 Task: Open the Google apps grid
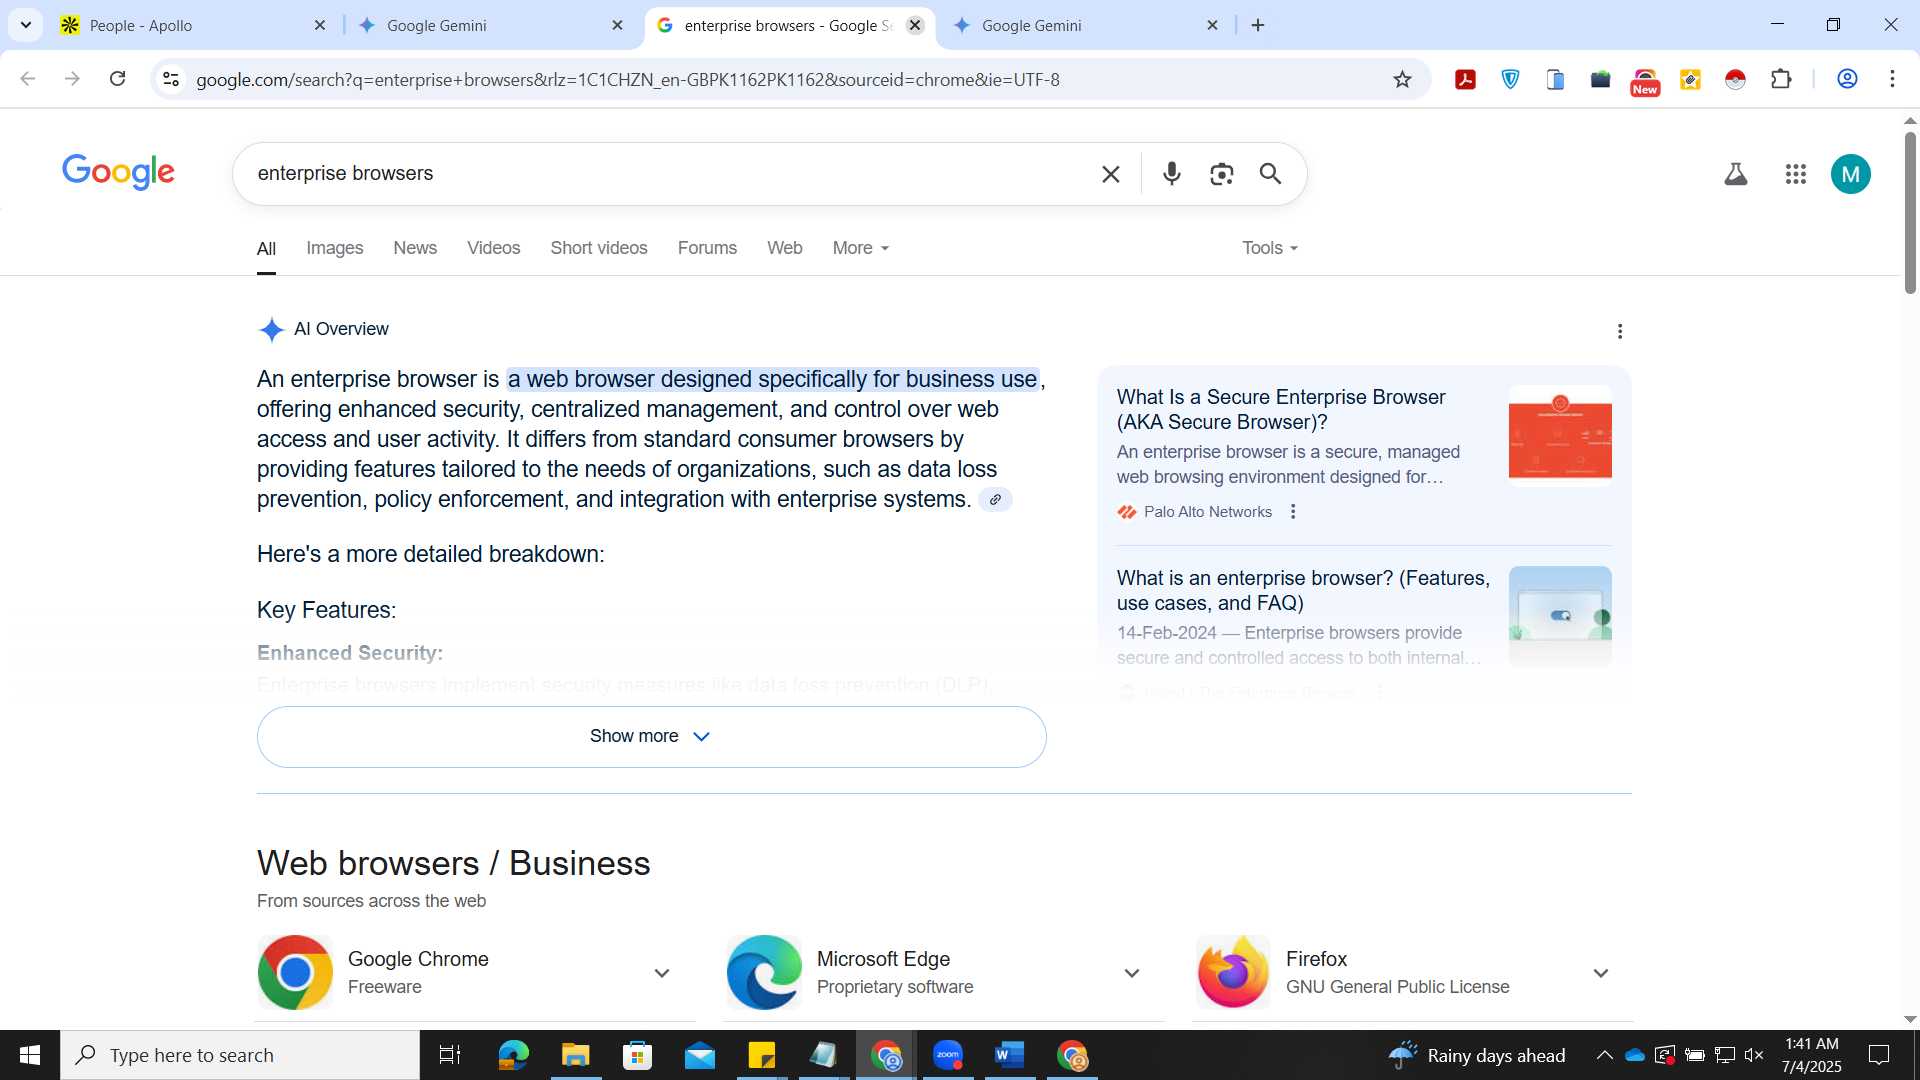[x=1796, y=174]
